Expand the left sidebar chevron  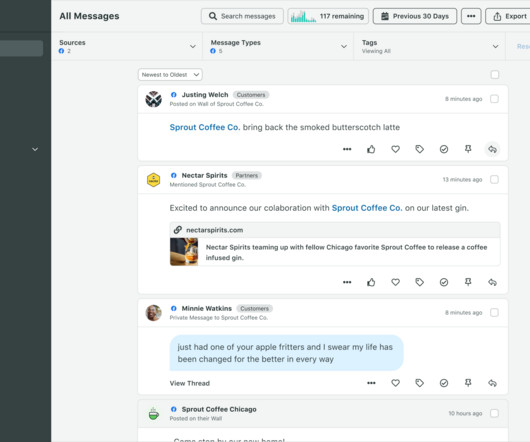[35, 149]
